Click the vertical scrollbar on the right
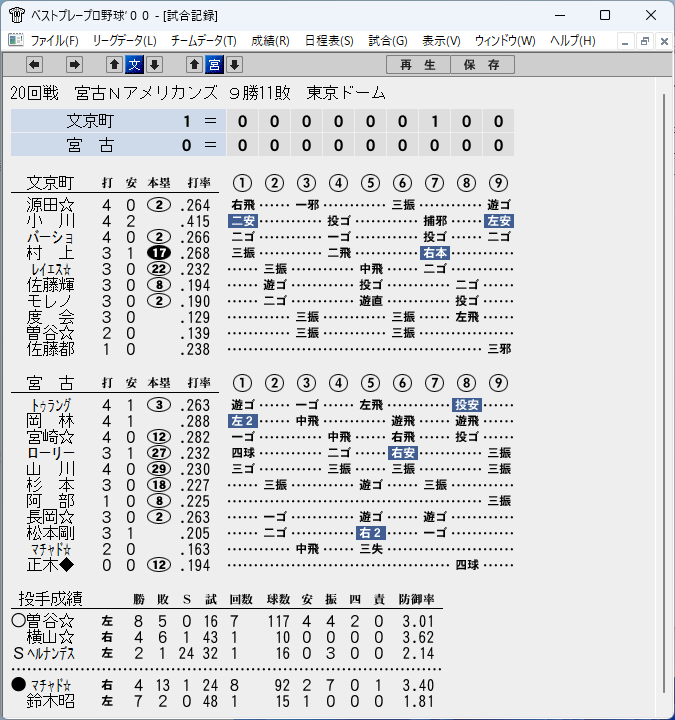The image size is (675, 720). click(664, 394)
